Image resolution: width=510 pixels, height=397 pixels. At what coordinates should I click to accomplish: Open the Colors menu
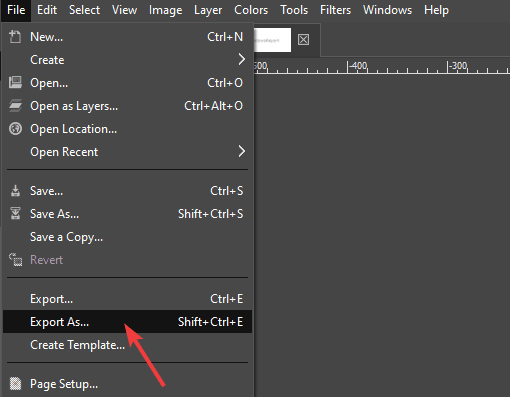[x=251, y=10]
